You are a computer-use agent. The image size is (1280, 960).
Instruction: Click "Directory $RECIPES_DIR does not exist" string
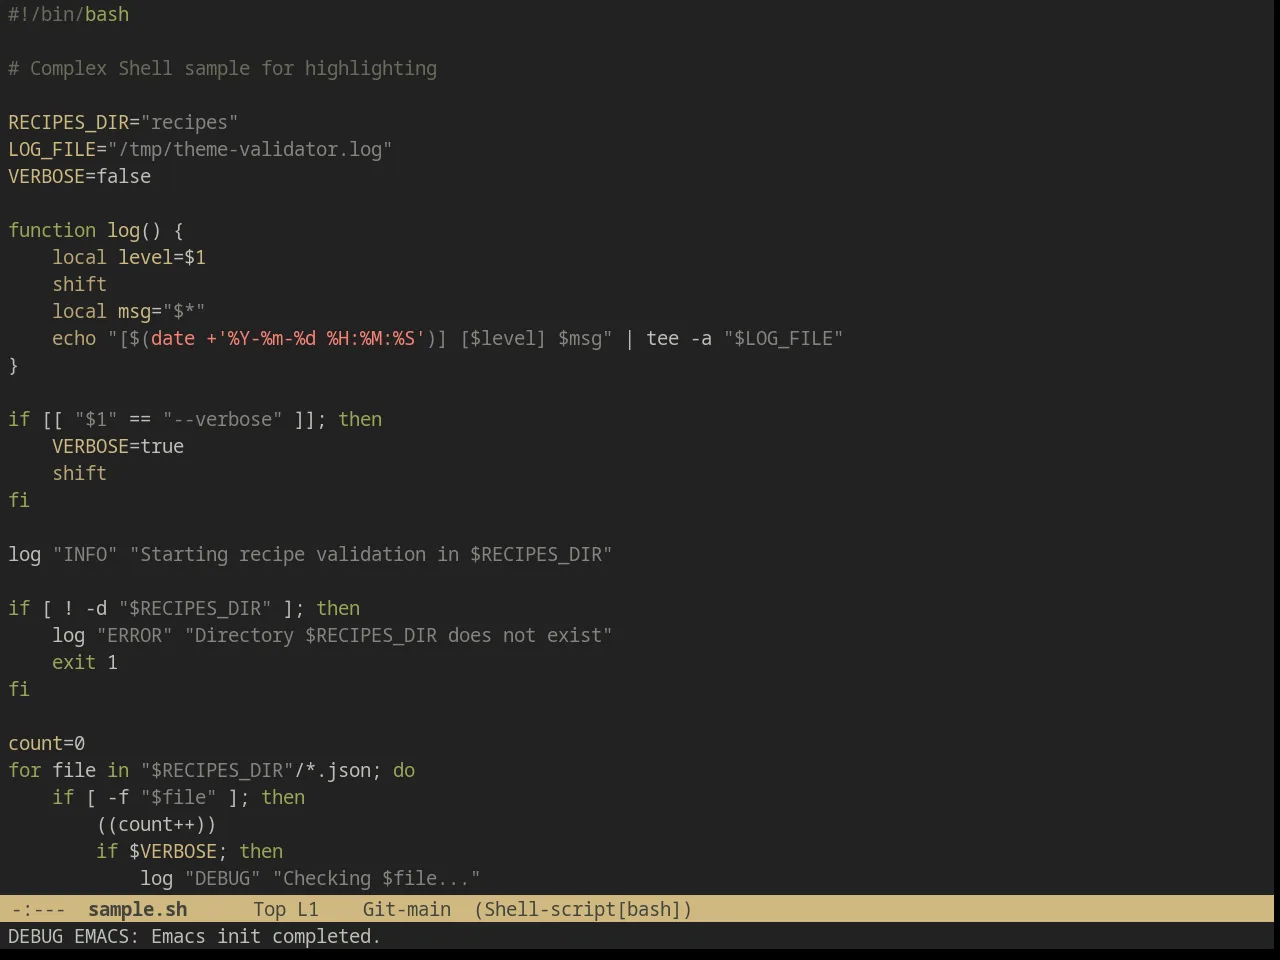pyautogui.click(x=398, y=636)
